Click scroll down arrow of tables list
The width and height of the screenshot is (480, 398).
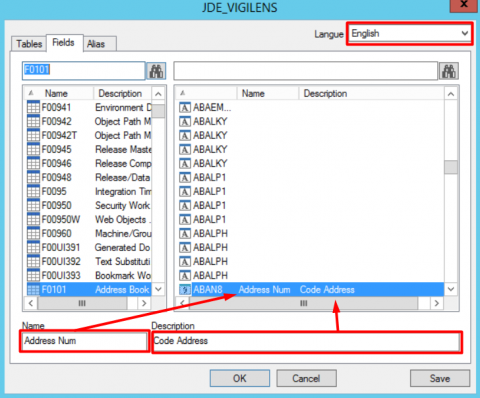[x=158, y=289]
